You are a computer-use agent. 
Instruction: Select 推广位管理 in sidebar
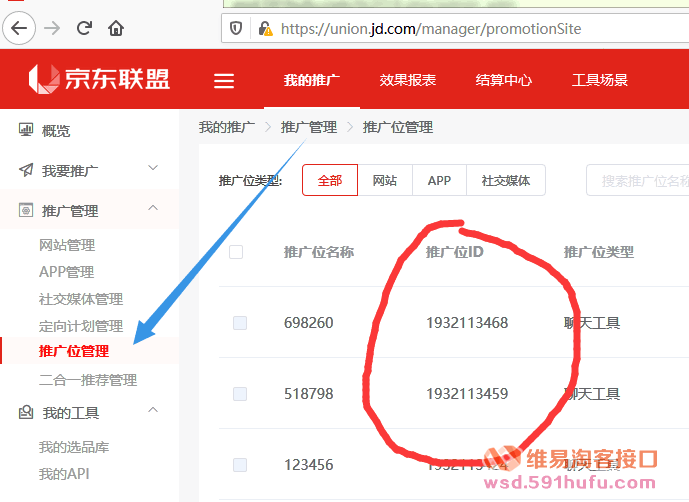74,351
